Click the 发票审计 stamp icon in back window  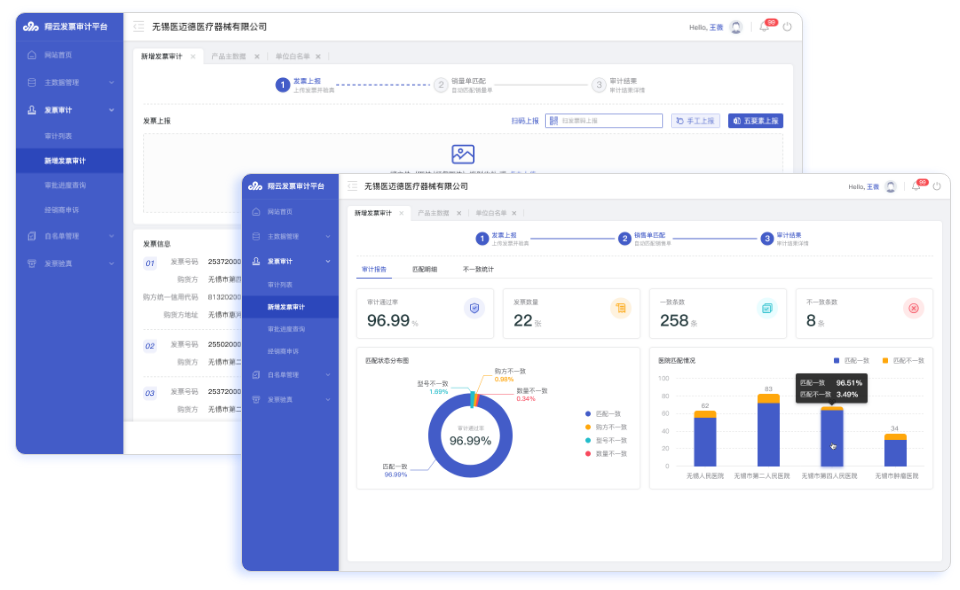[32, 110]
